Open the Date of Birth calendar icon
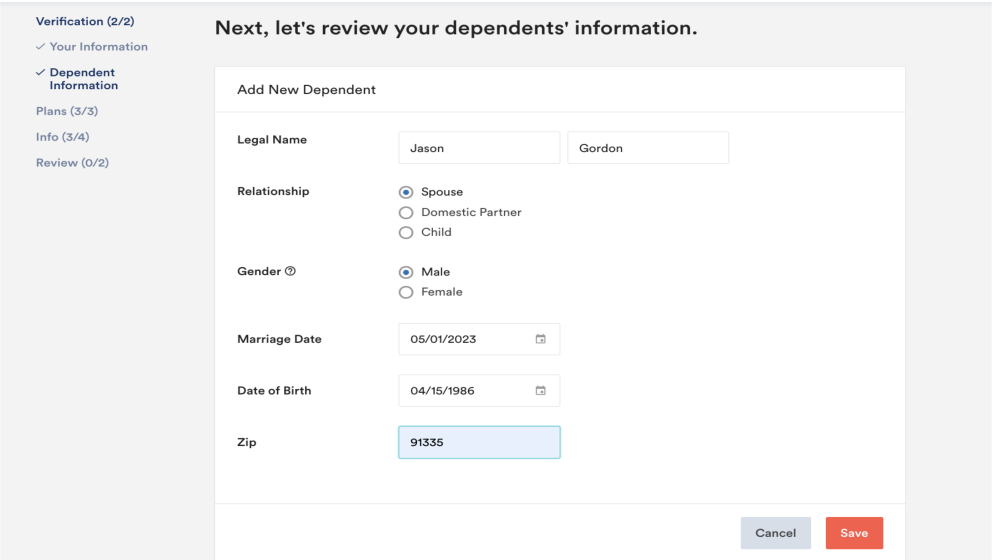This screenshot has height=560, width=992. 540,390
